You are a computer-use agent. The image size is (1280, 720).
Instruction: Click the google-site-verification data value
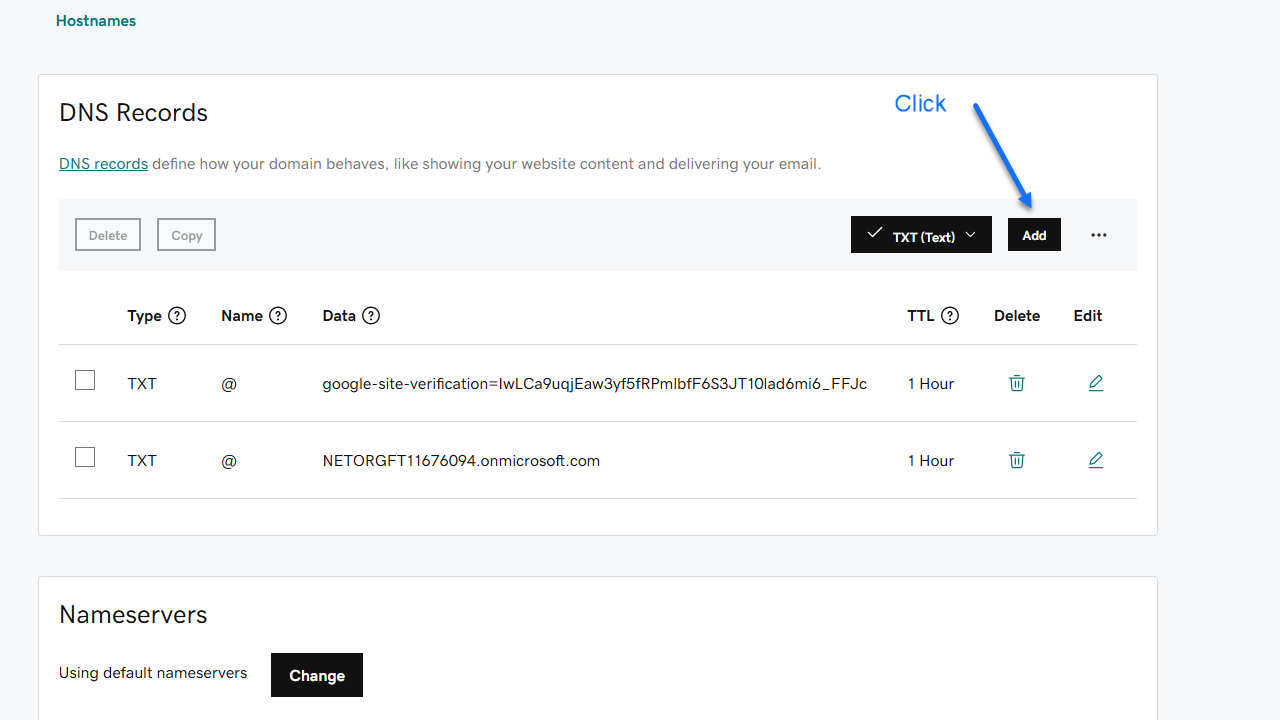(594, 384)
